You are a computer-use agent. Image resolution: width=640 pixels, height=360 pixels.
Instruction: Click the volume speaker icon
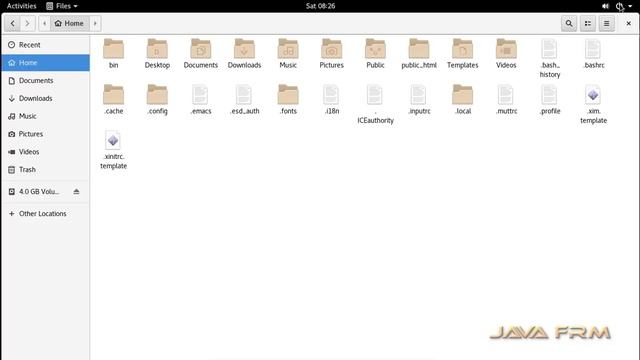tap(605, 6)
